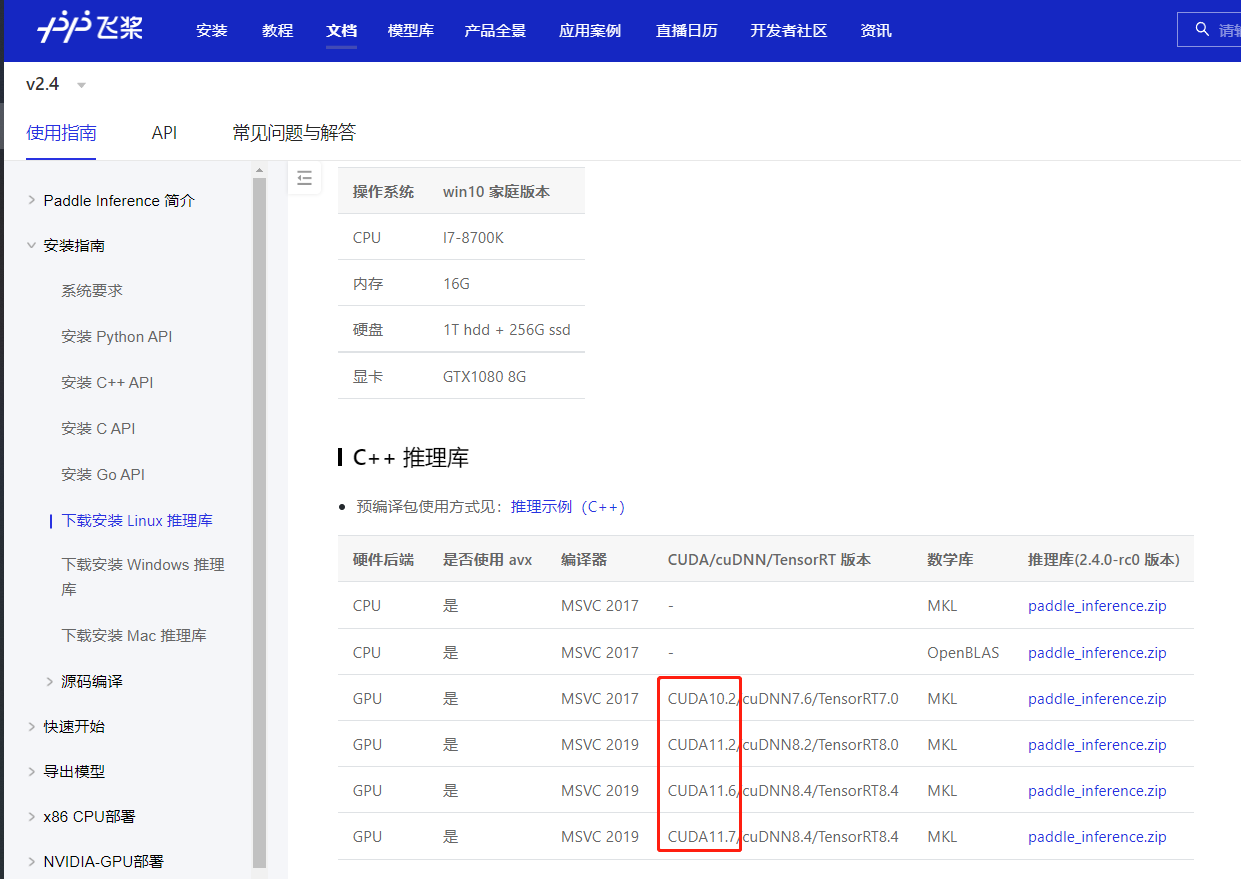
Task: Open 安装 Go API page
Action: 103,474
